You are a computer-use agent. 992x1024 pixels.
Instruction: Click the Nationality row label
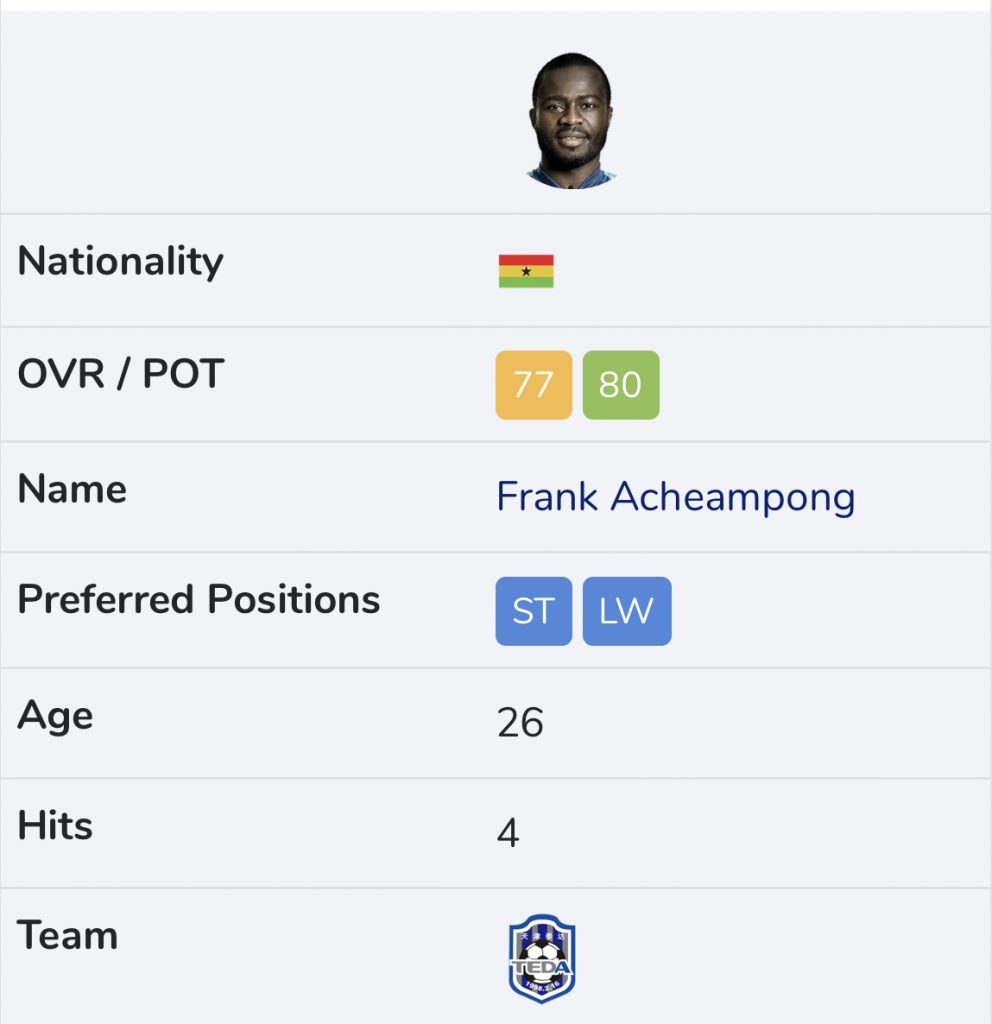(x=120, y=261)
